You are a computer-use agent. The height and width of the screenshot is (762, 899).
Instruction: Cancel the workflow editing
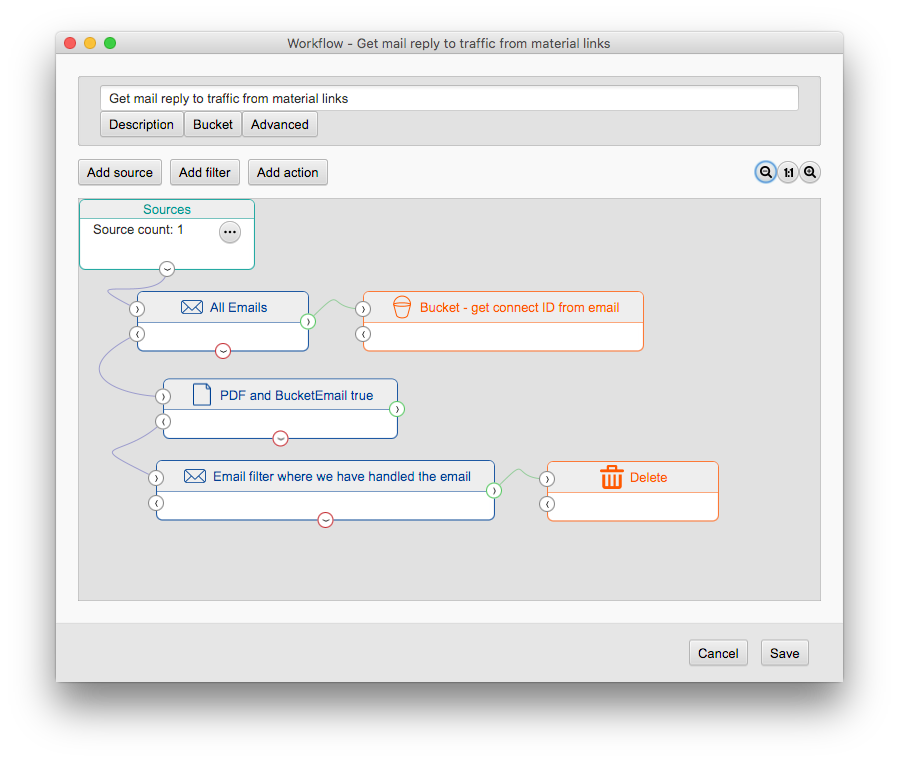(x=718, y=653)
